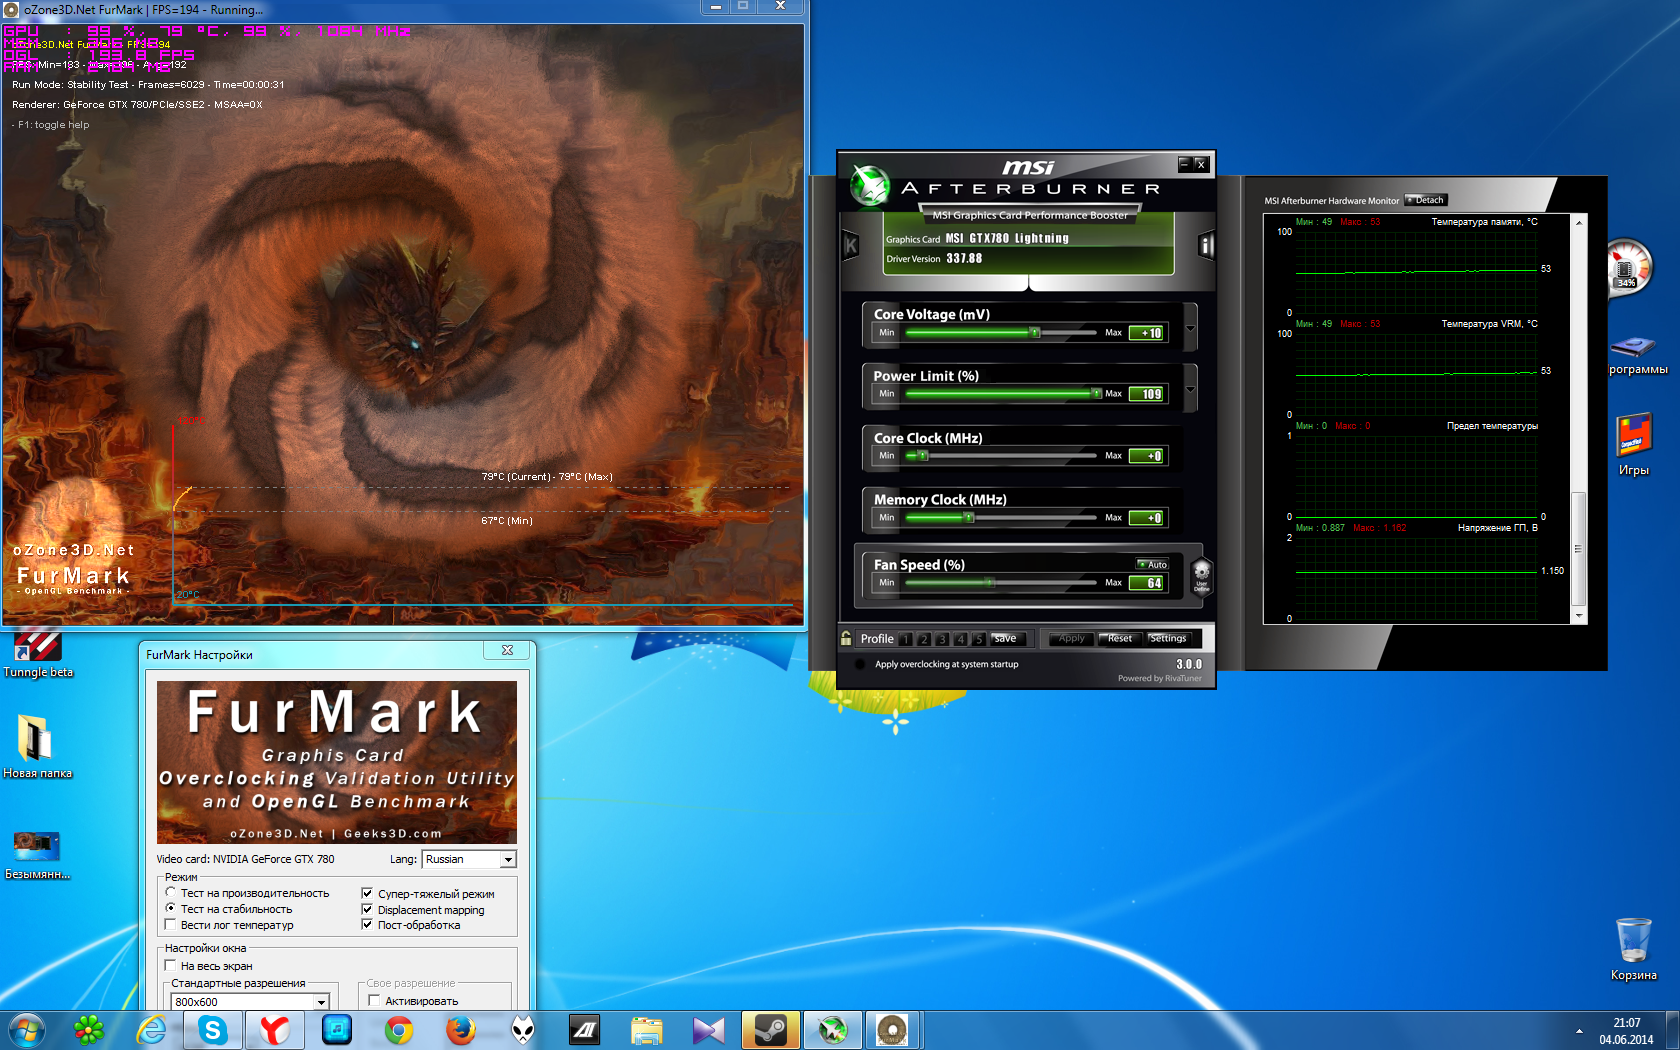
Task: Select profile slot 5
Action: pos(978,639)
